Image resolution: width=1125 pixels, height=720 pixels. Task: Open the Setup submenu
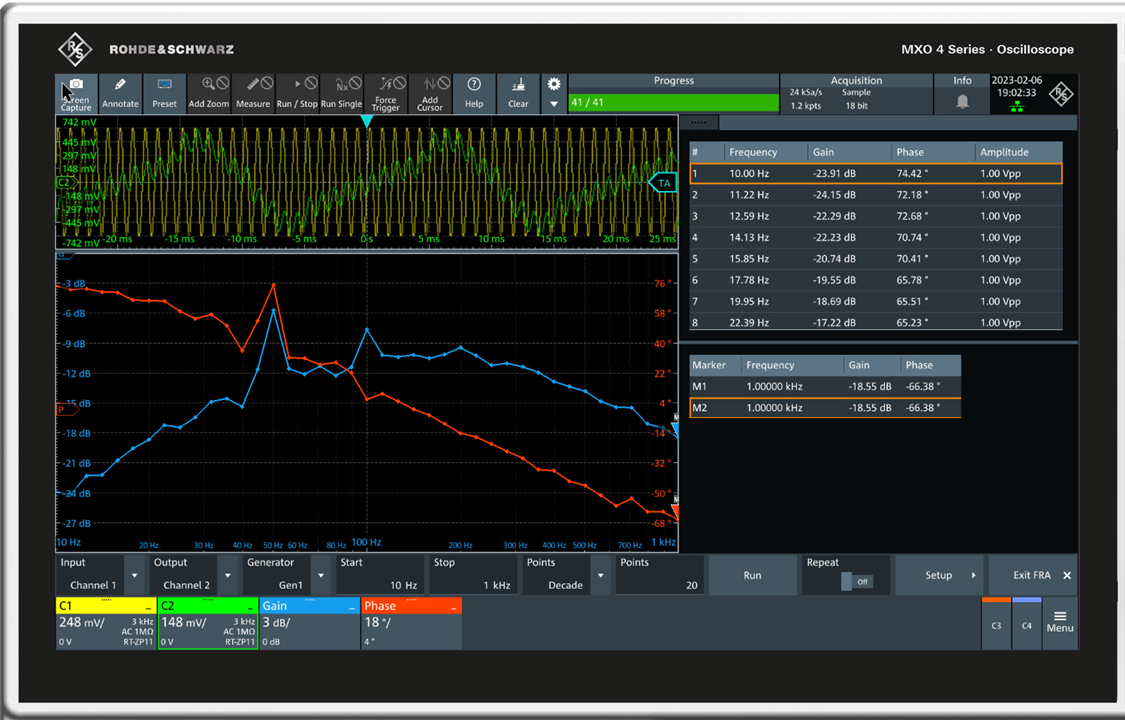[941, 575]
